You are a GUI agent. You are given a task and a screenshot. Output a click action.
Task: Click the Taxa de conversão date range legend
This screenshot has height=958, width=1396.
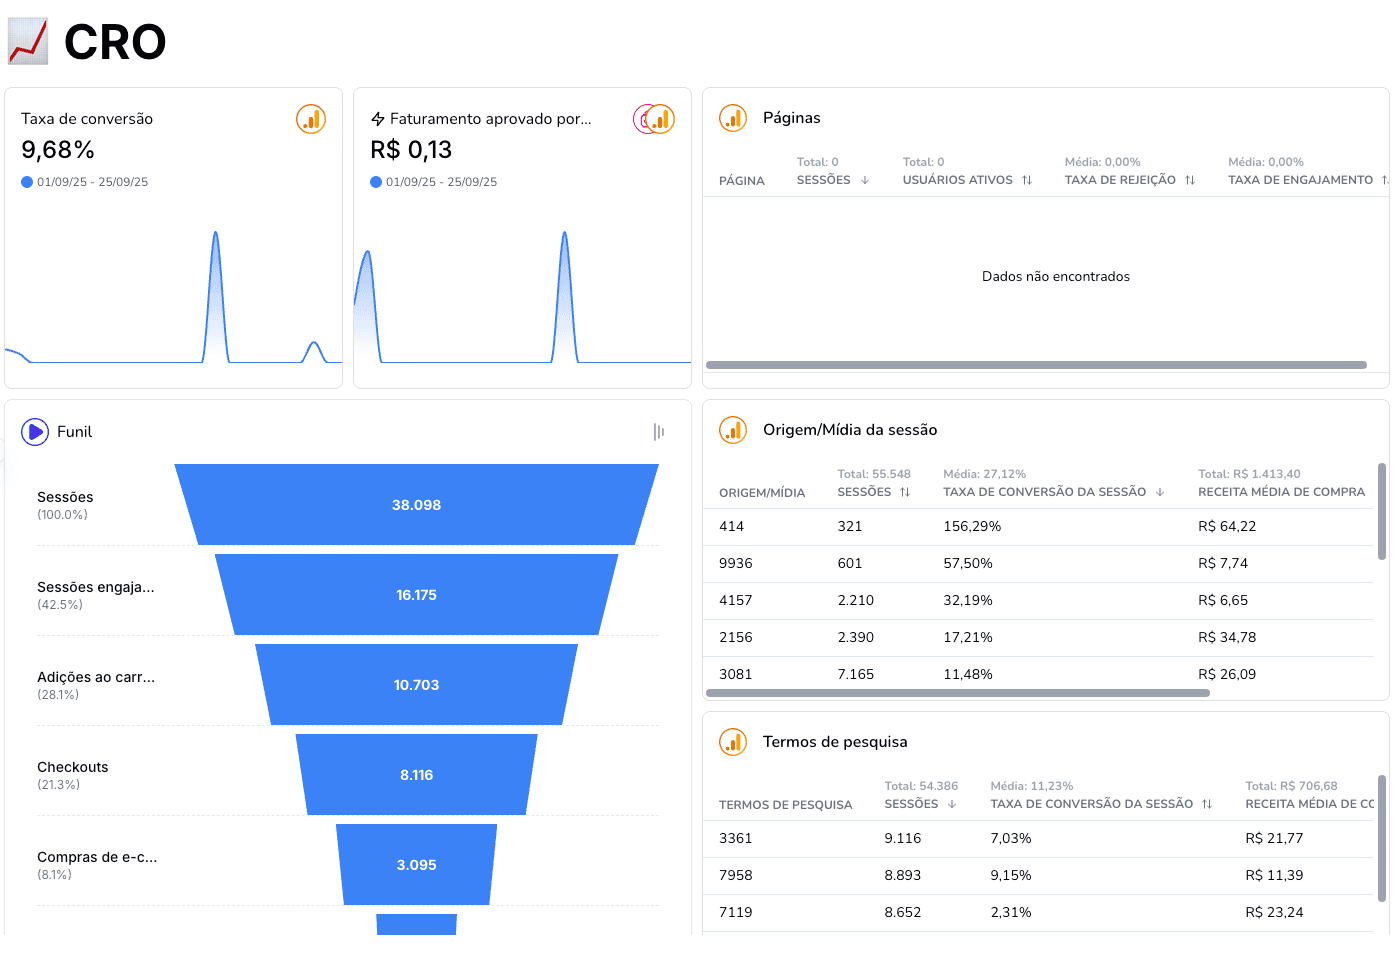tap(85, 182)
